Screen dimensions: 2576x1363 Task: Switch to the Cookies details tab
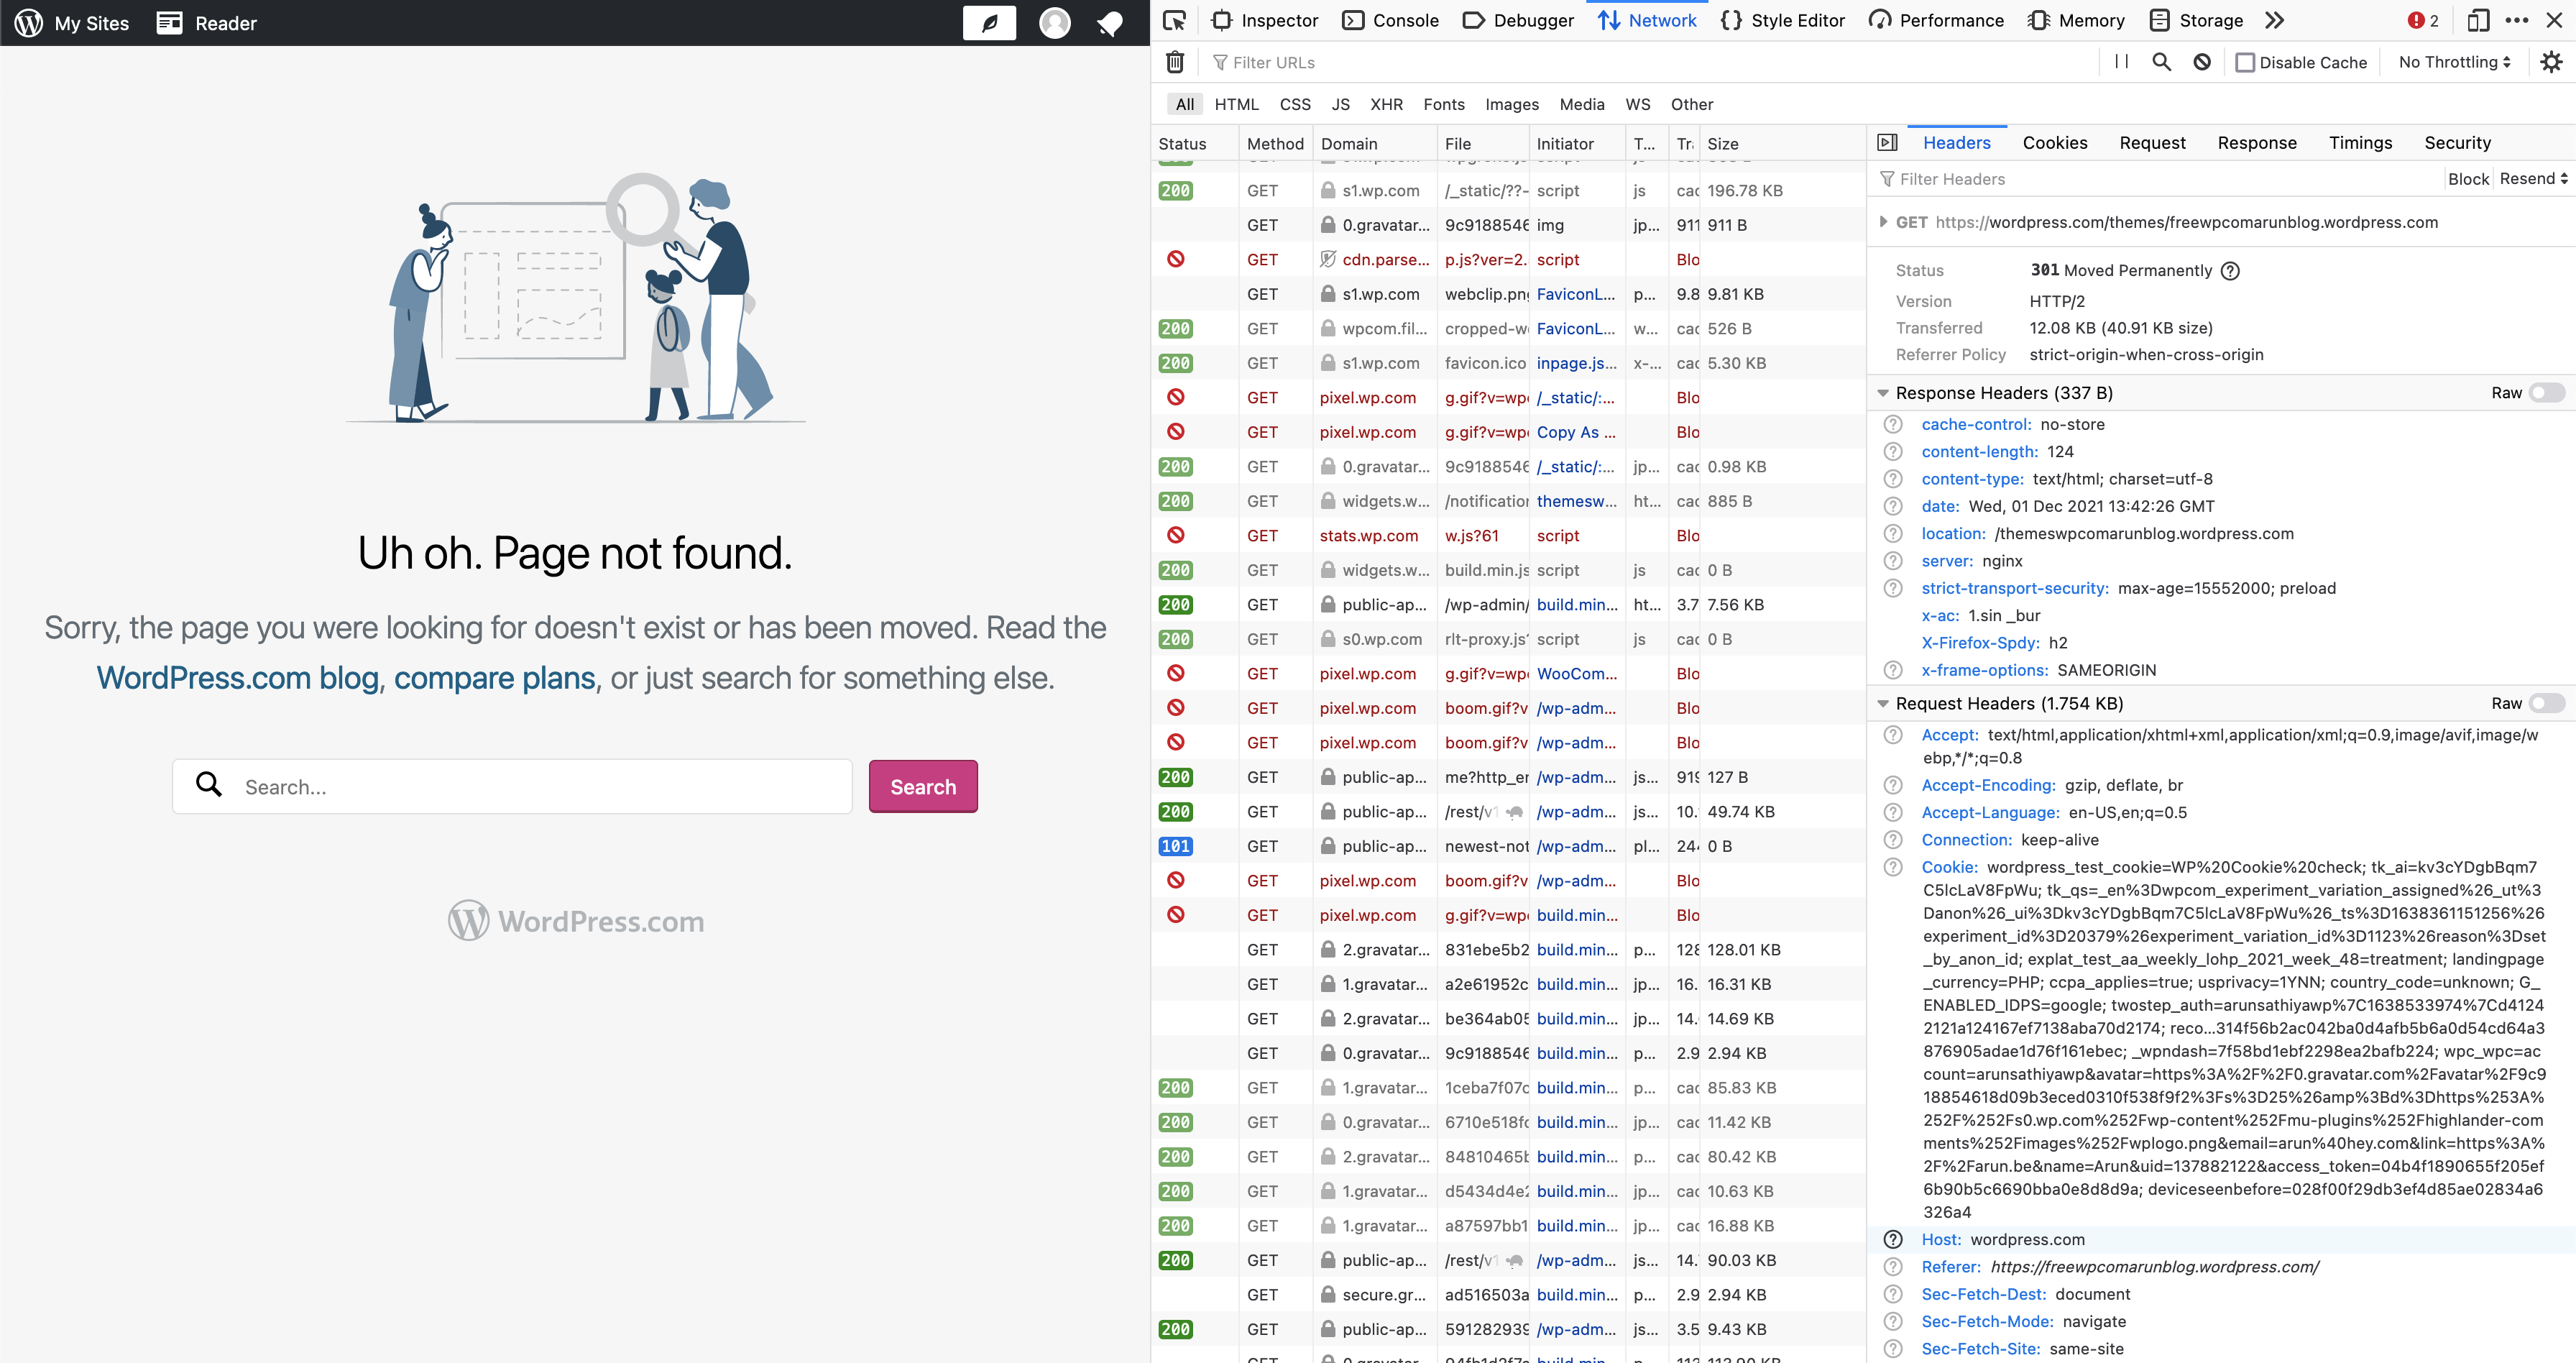tap(2054, 142)
